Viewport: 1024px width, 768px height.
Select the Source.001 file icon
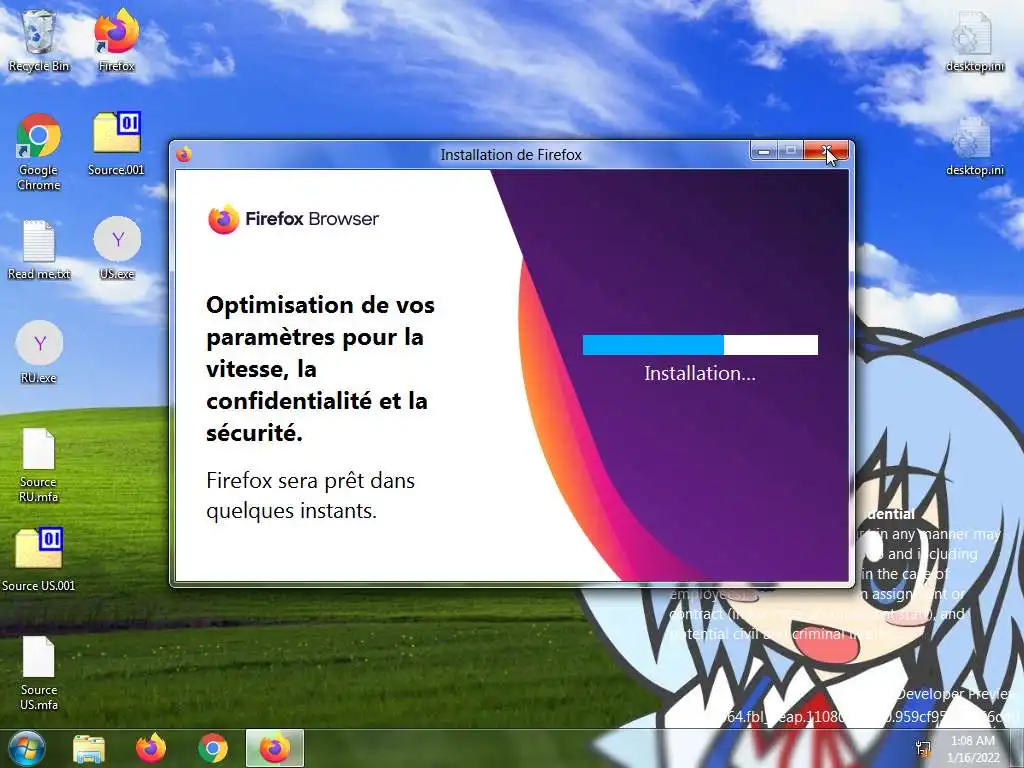(x=116, y=144)
